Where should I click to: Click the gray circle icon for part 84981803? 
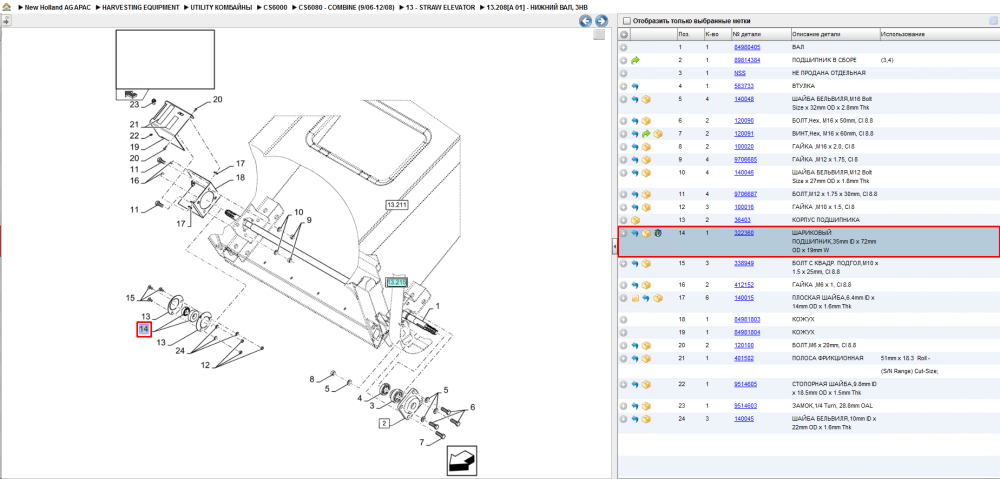[624, 320]
